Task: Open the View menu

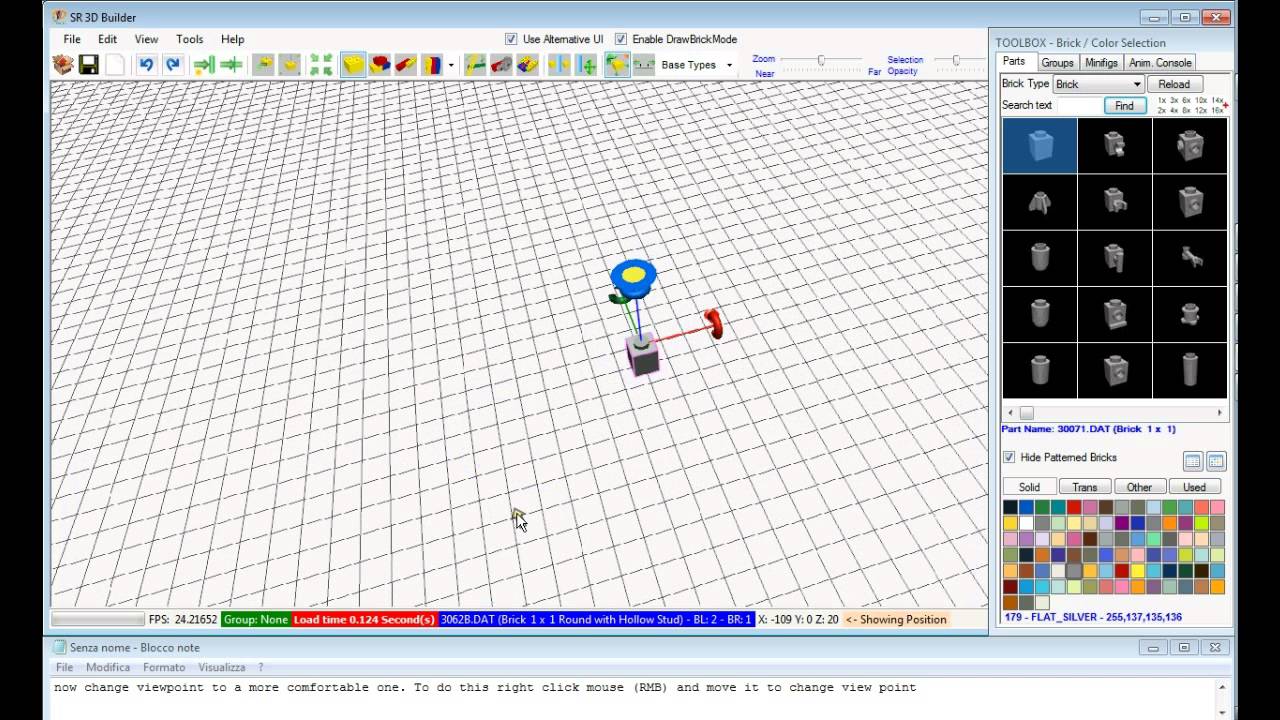Action: tap(146, 39)
